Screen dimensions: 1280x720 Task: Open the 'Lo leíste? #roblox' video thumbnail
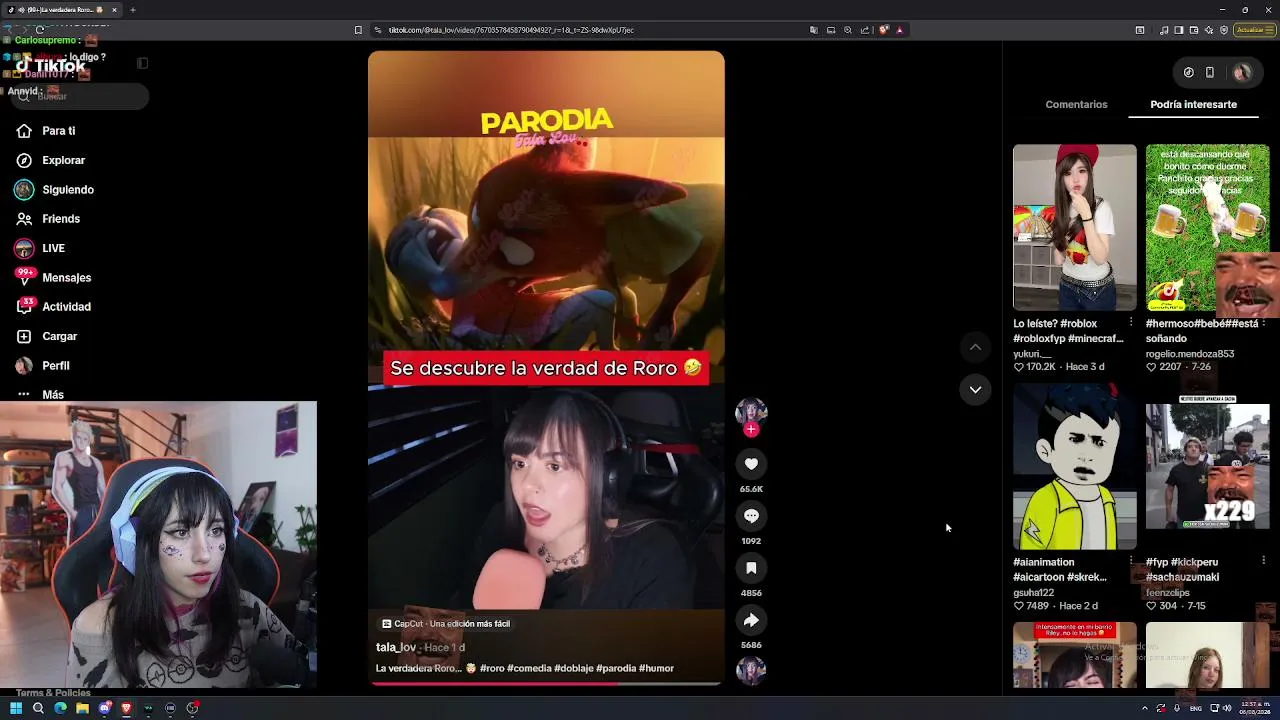(1075, 227)
